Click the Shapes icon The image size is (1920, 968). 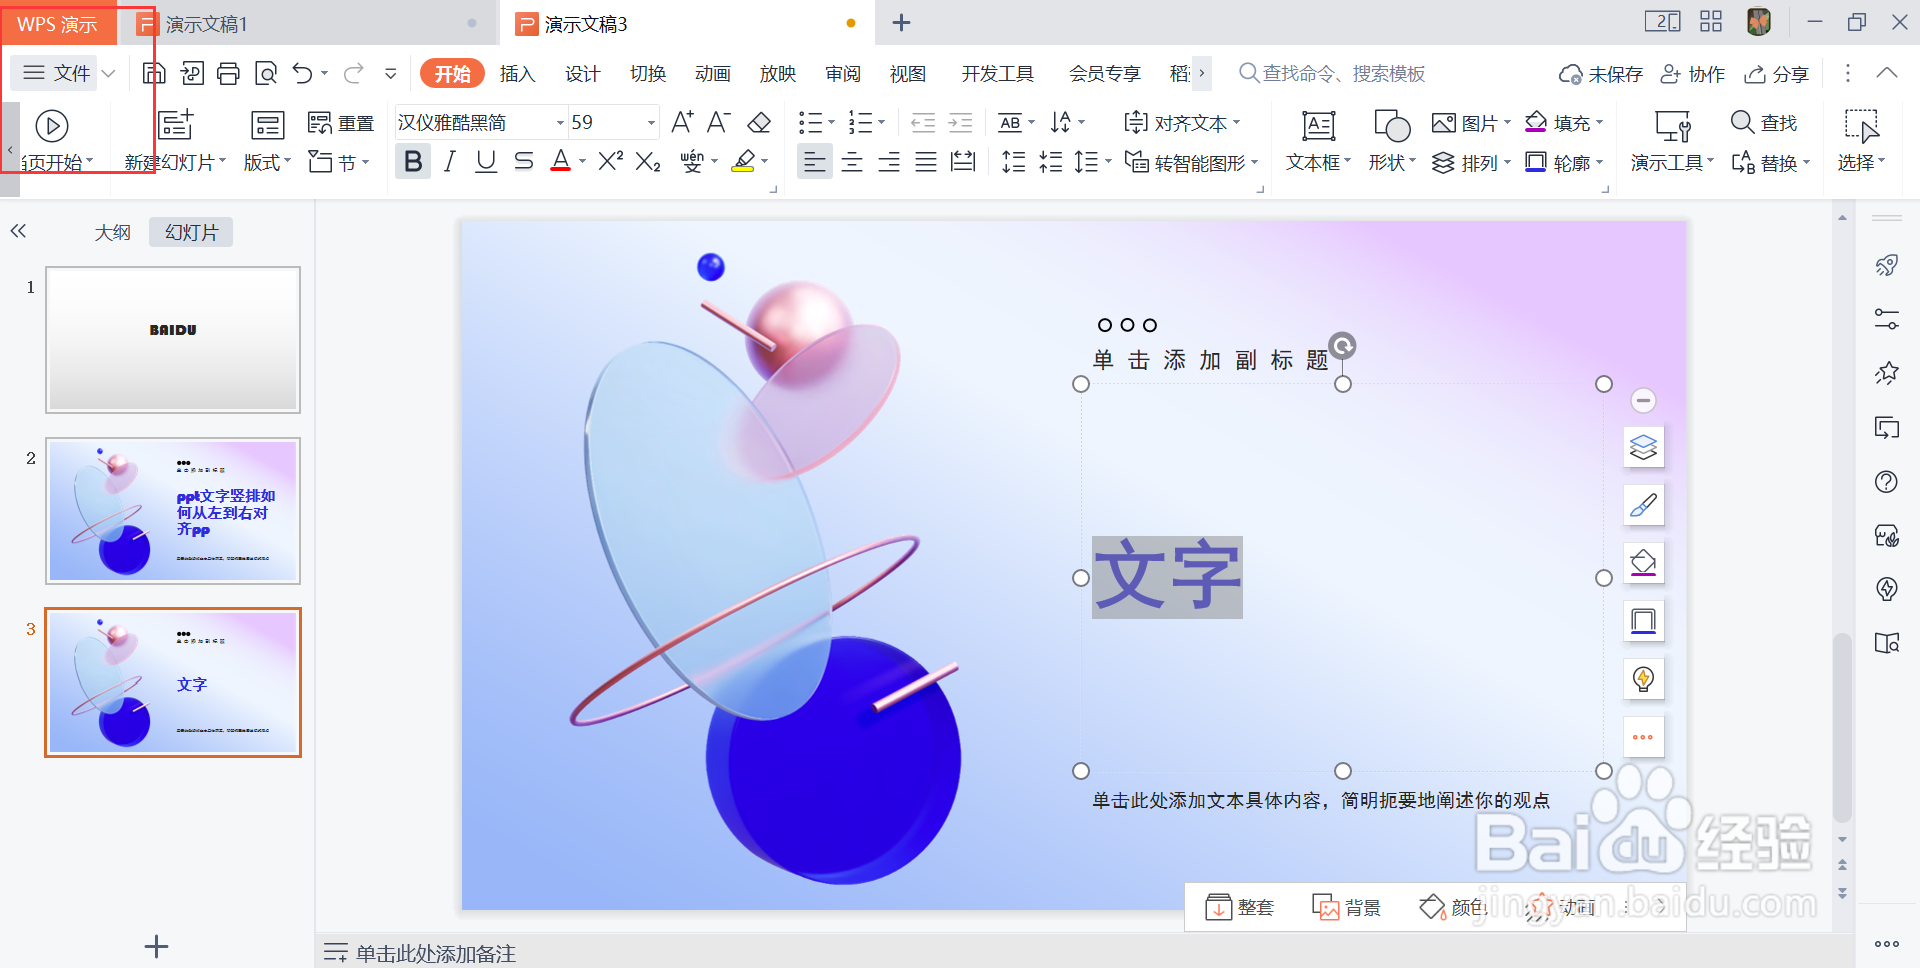(x=1391, y=126)
